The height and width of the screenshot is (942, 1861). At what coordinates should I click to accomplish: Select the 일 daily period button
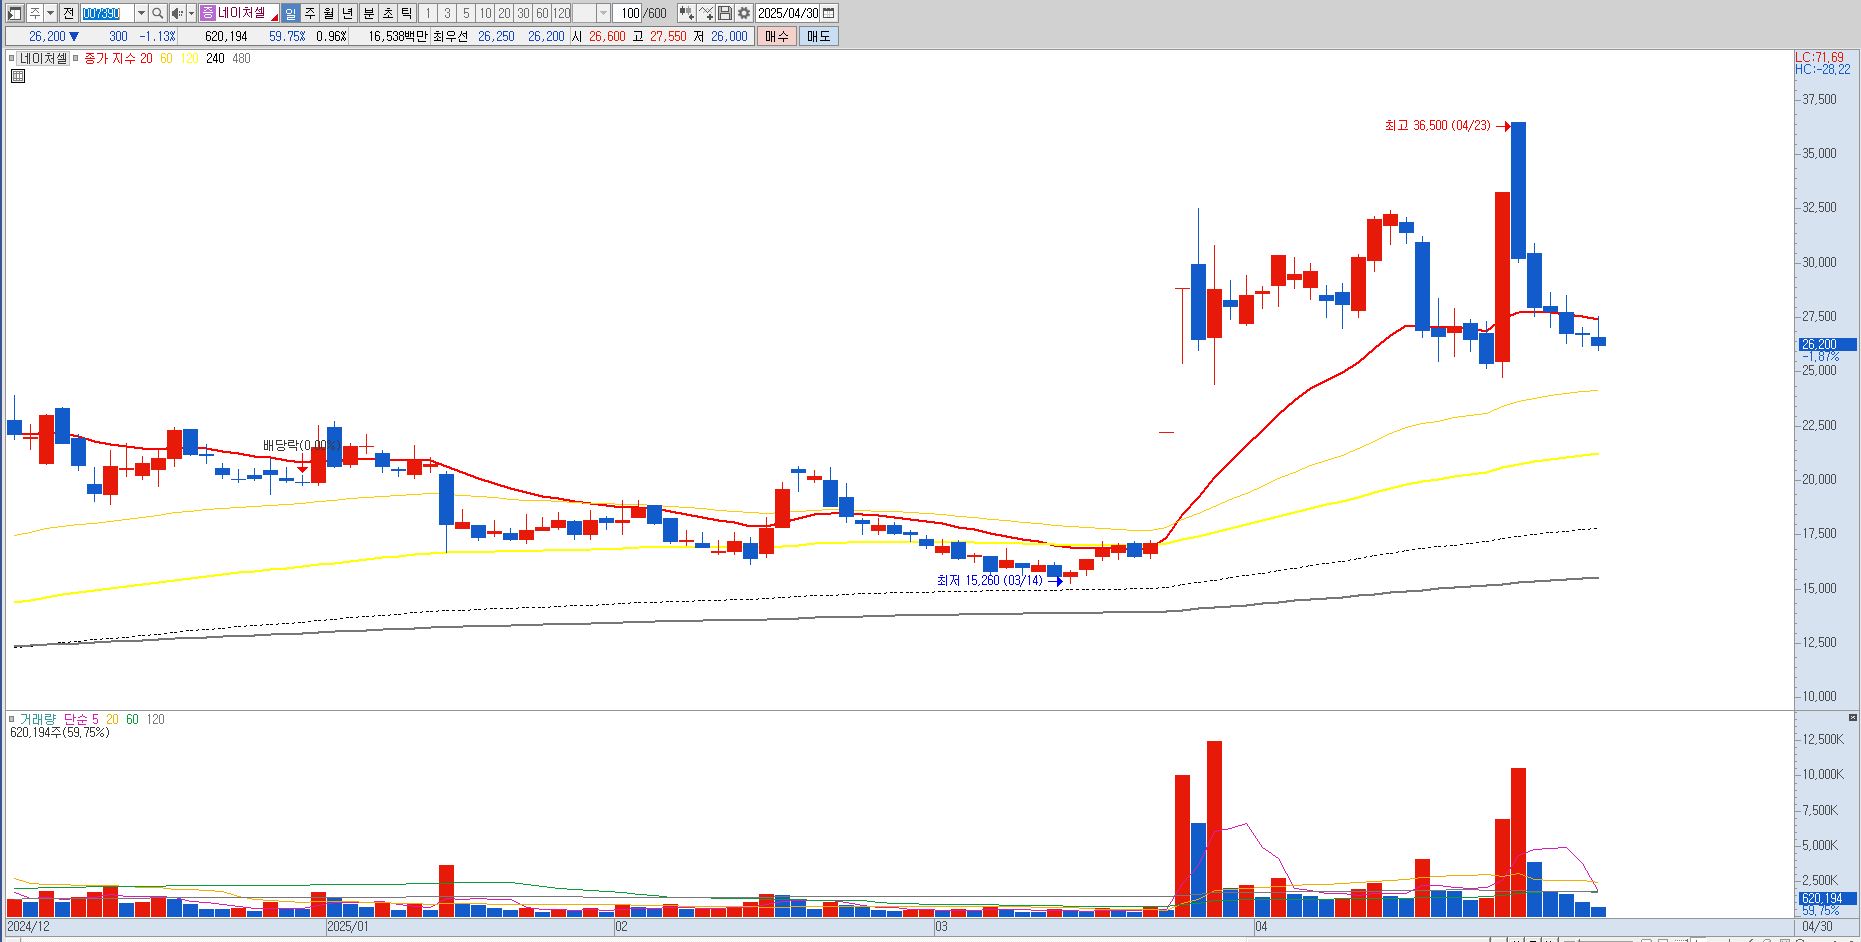click(290, 13)
